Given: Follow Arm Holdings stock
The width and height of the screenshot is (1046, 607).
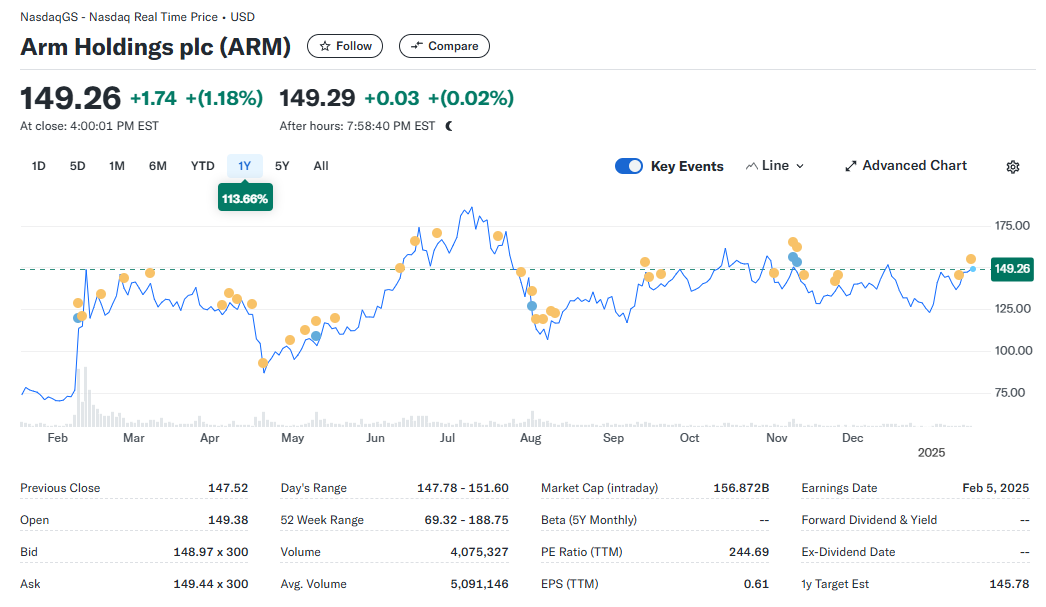Looking at the screenshot, I should coord(345,46).
